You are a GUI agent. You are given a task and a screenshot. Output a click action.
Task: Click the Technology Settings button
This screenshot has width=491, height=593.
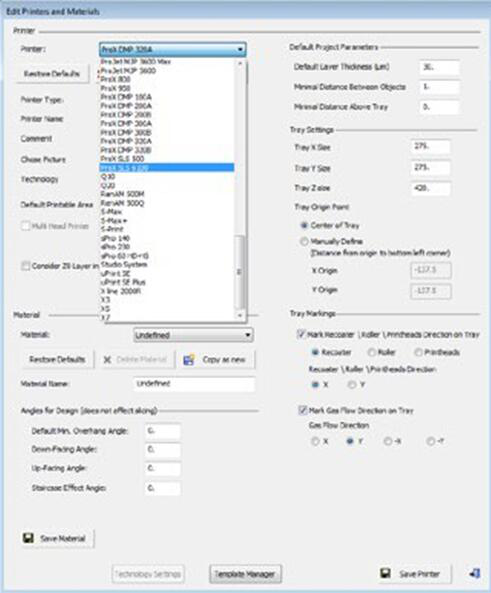pos(148,574)
